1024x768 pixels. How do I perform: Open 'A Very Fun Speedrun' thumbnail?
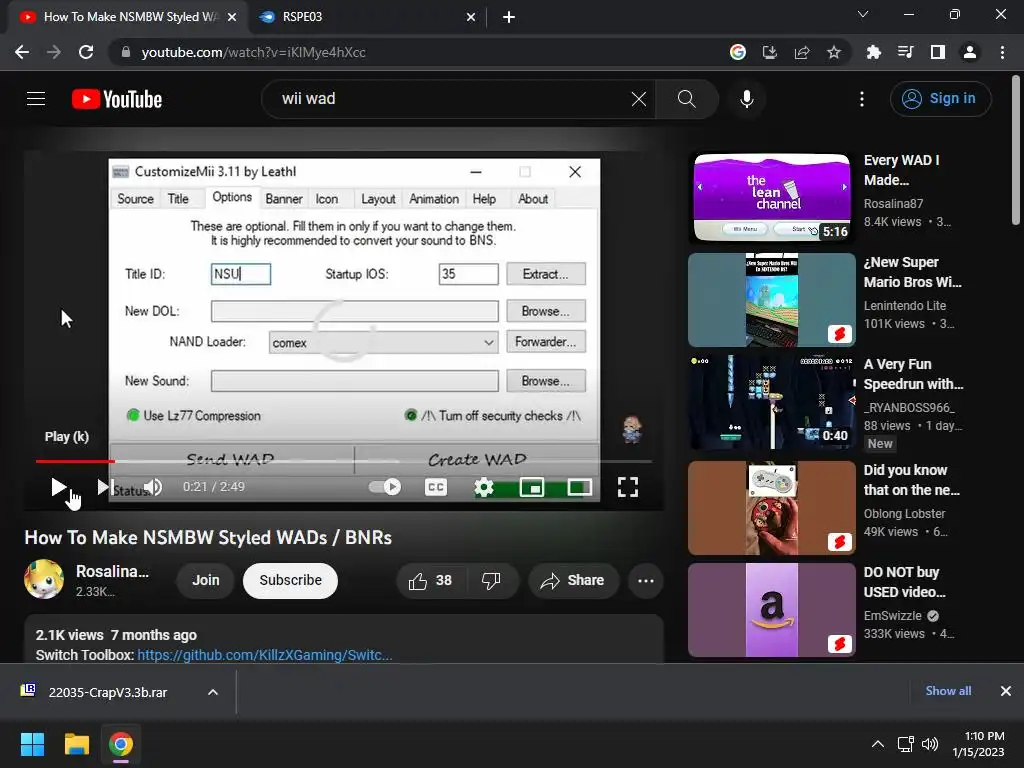click(x=771, y=402)
